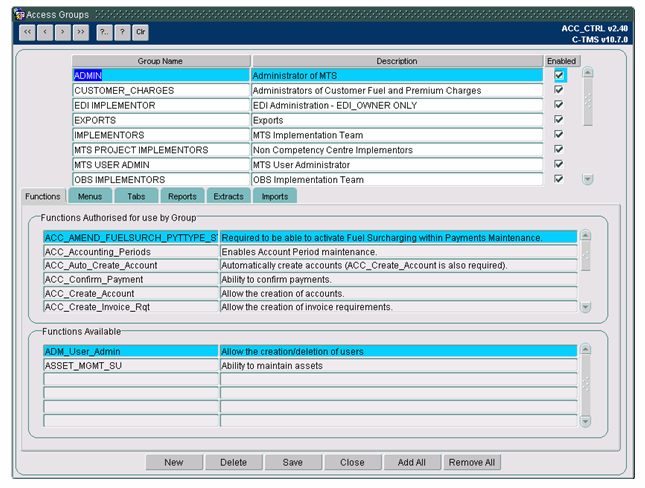Go to previous record with < button
This screenshot has width=645, height=488.
tap(45, 32)
